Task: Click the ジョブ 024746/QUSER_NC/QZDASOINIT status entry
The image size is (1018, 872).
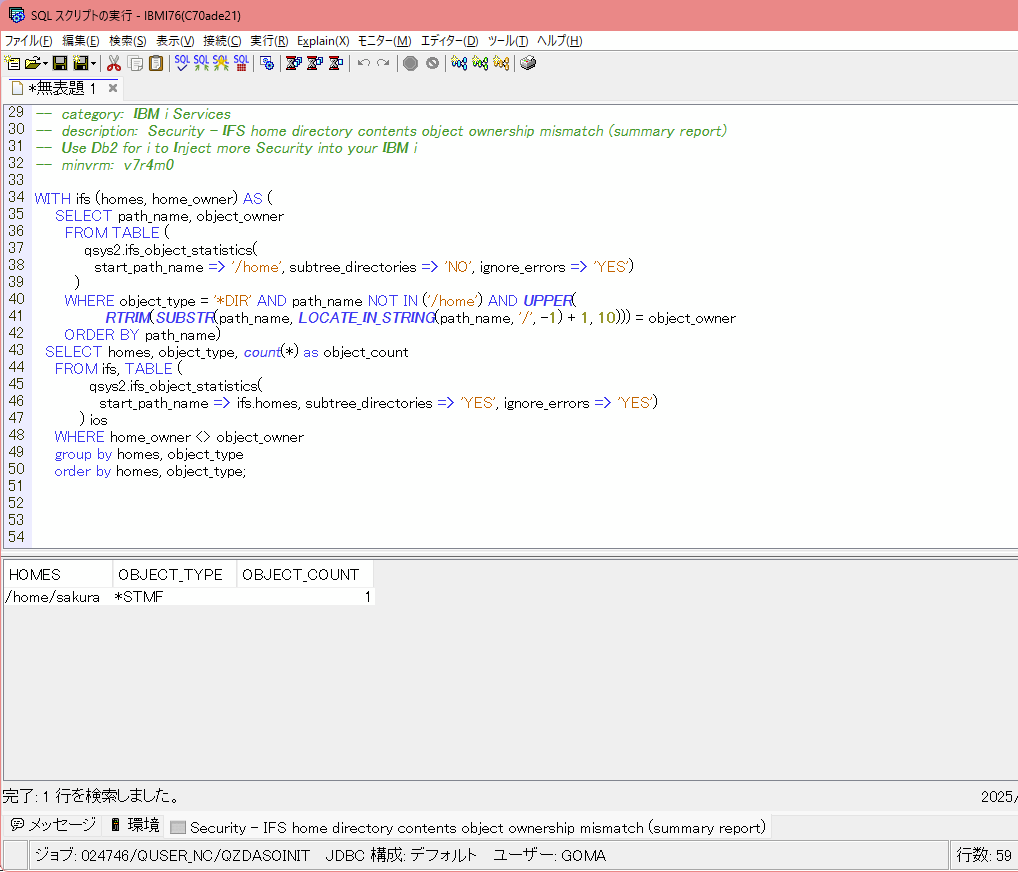Action: (172, 855)
